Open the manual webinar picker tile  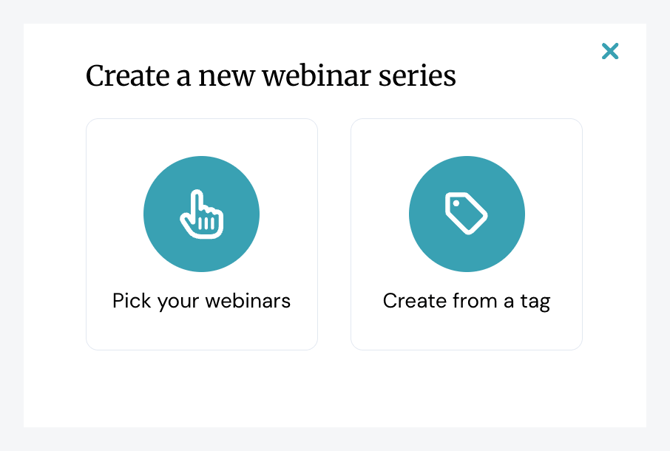[x=201, y=234]
